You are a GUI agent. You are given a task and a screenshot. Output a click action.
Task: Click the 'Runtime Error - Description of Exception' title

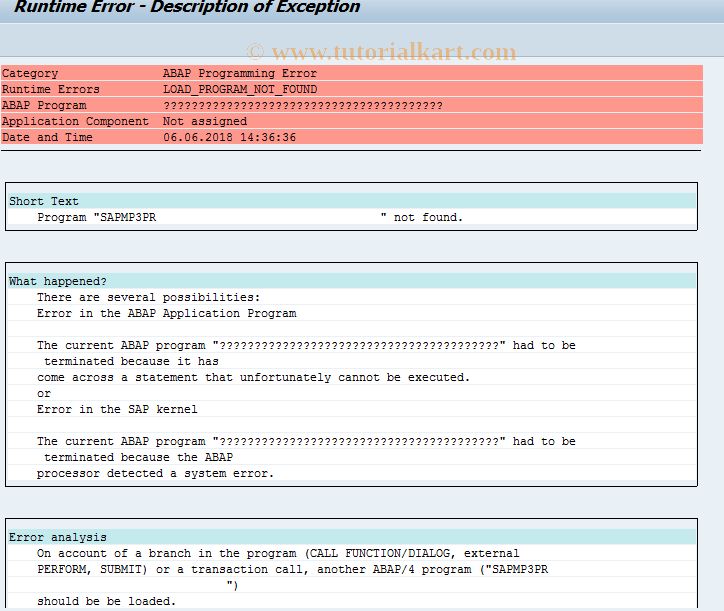coord(187,7)
